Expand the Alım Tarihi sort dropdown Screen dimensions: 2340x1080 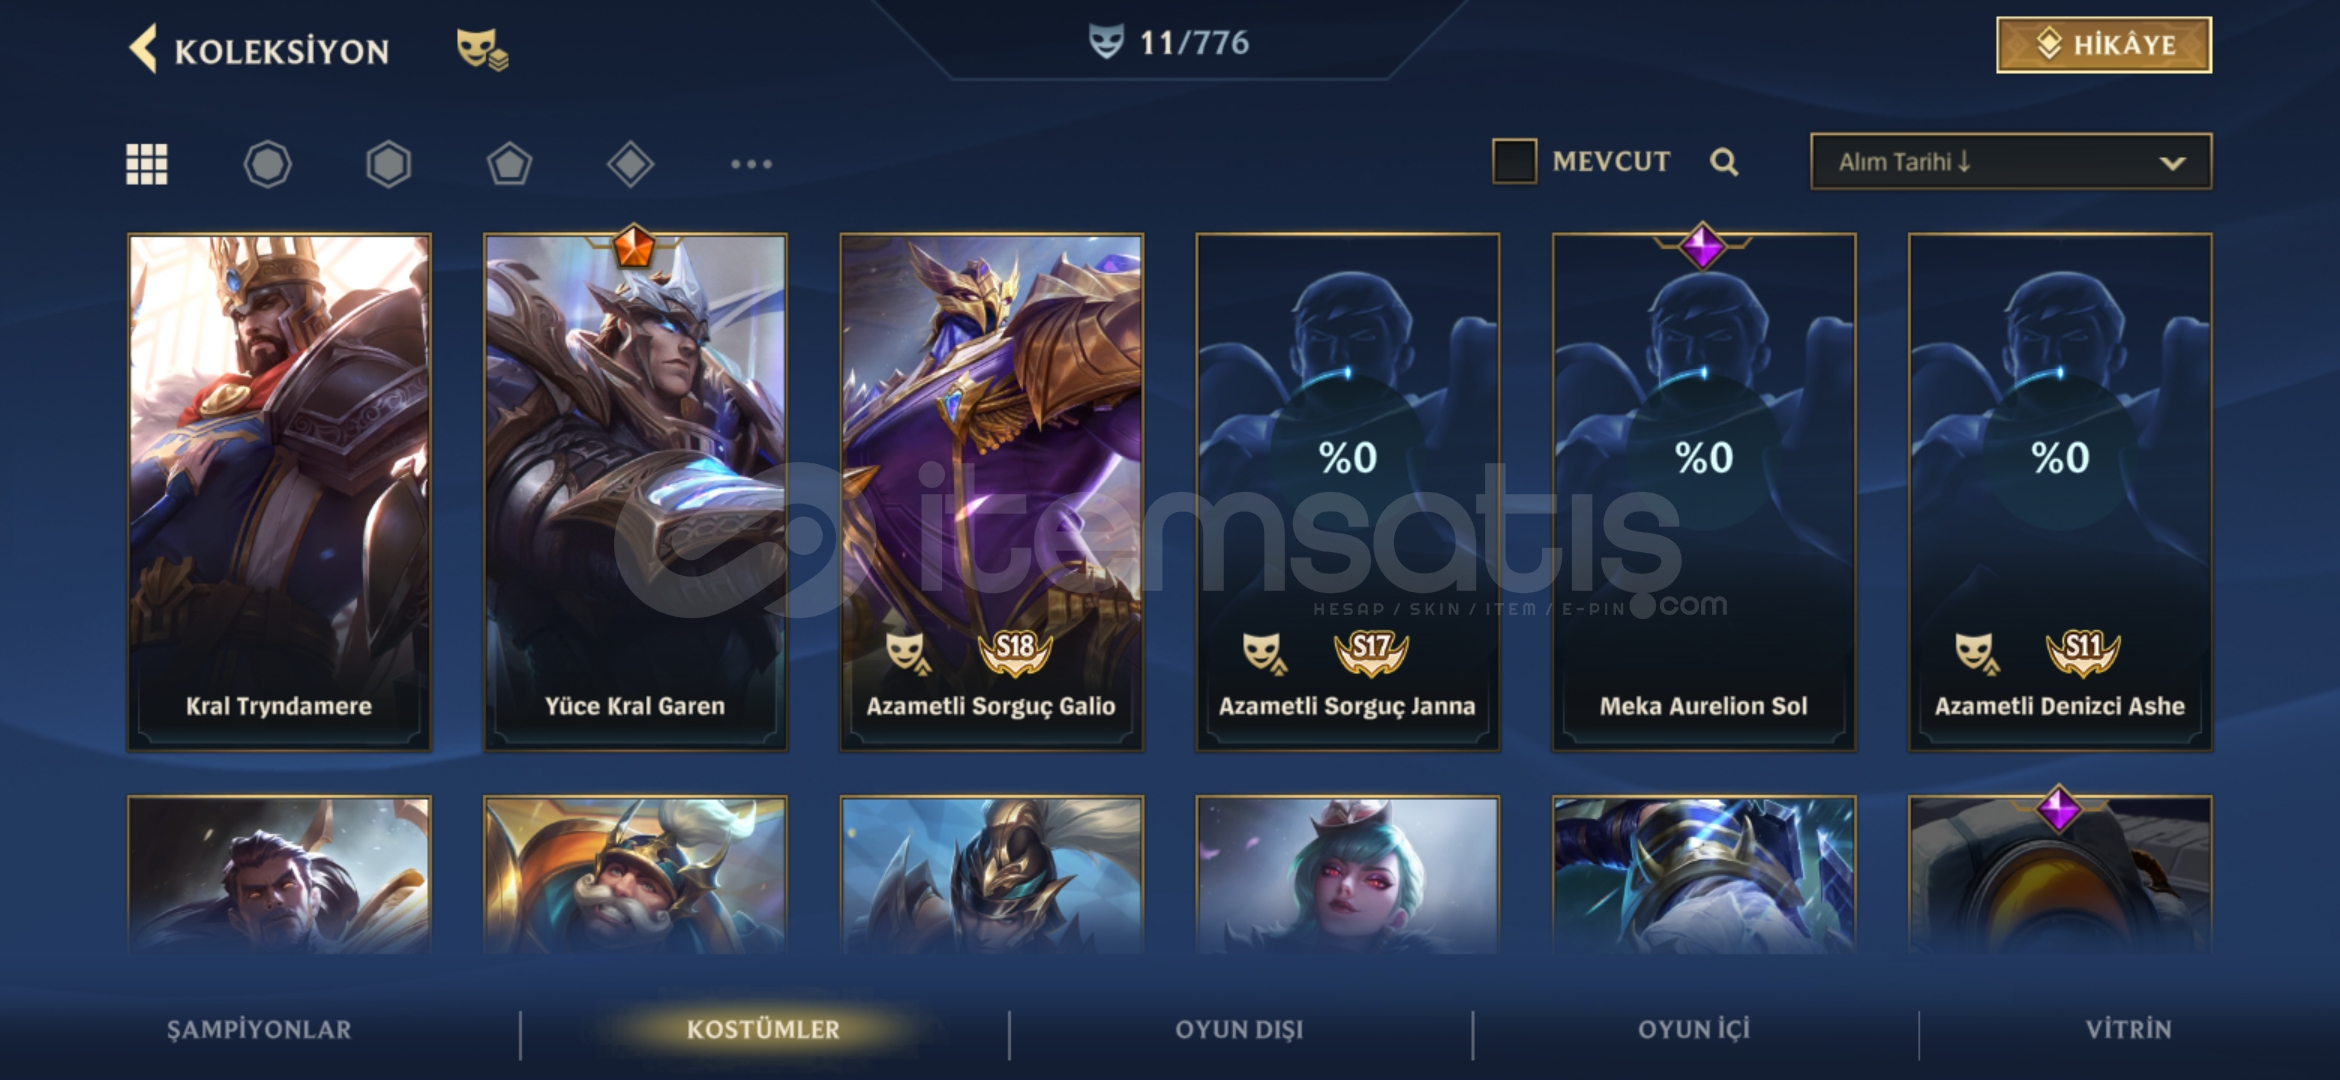coord(2011,161)
